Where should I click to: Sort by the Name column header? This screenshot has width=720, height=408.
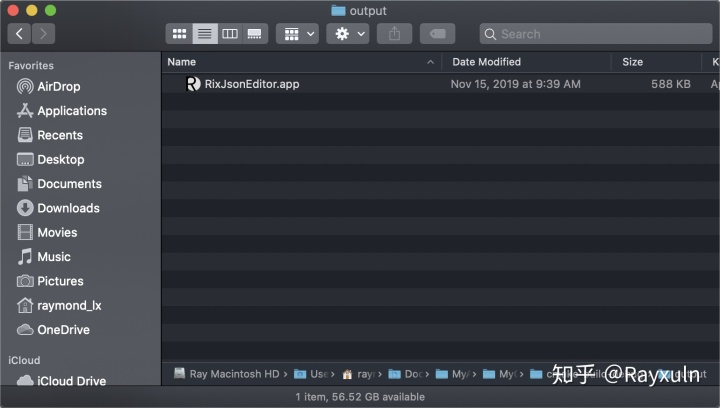[x=181, y=62]
